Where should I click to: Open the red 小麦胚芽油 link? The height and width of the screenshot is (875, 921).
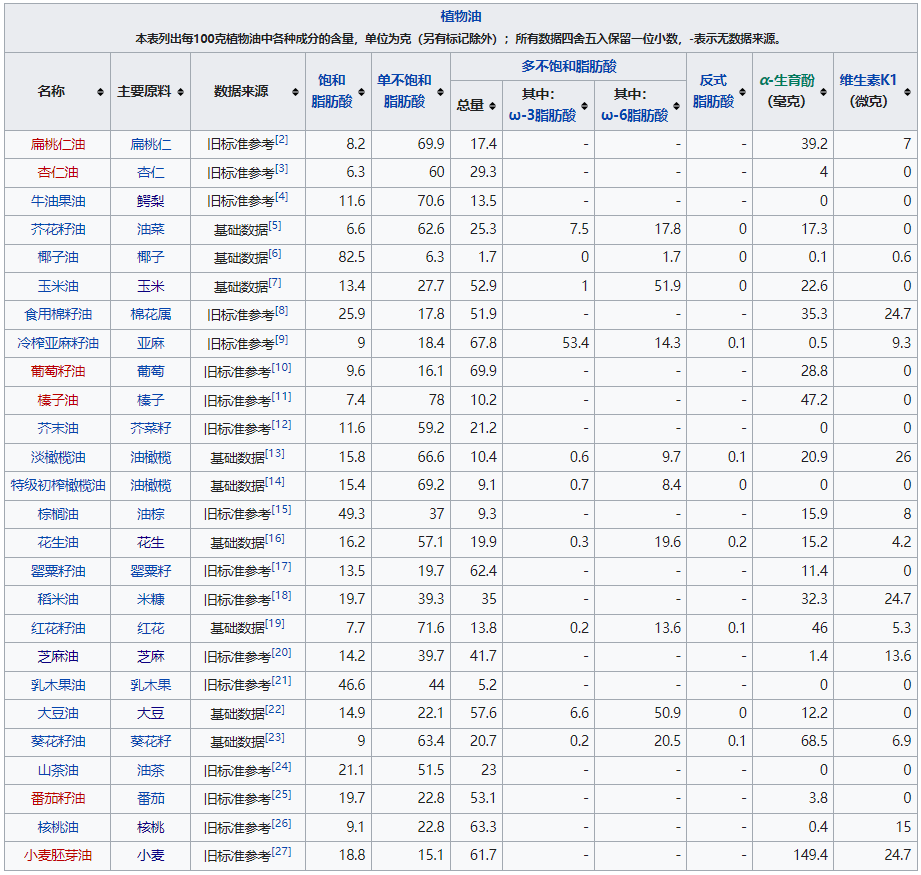58,855
